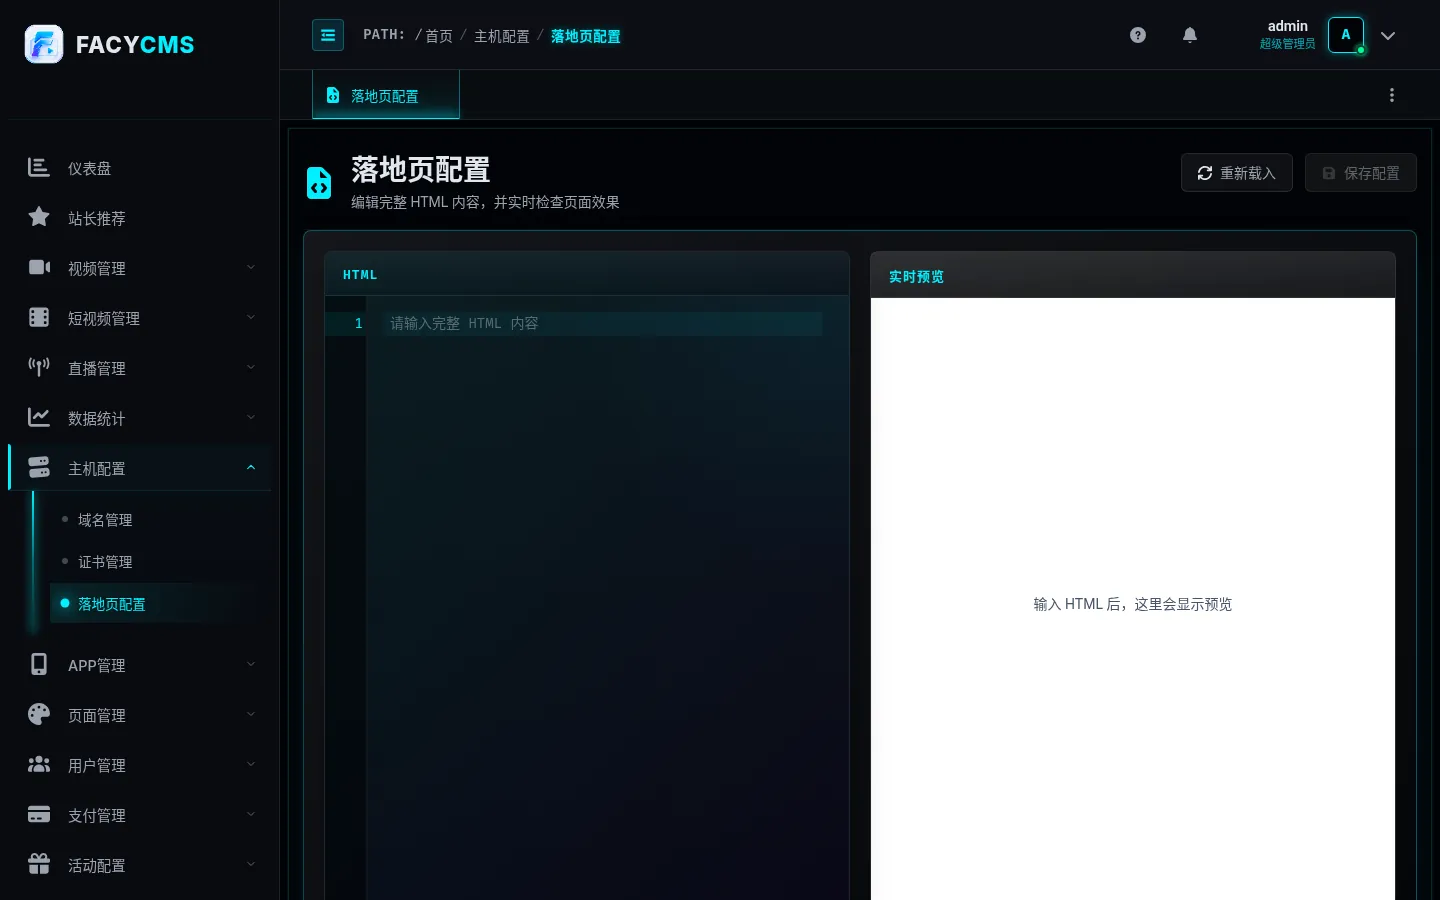Screen dimensions: 1440x900
Task: Click the FACYCMS logo icon
Action: [44, 44]
